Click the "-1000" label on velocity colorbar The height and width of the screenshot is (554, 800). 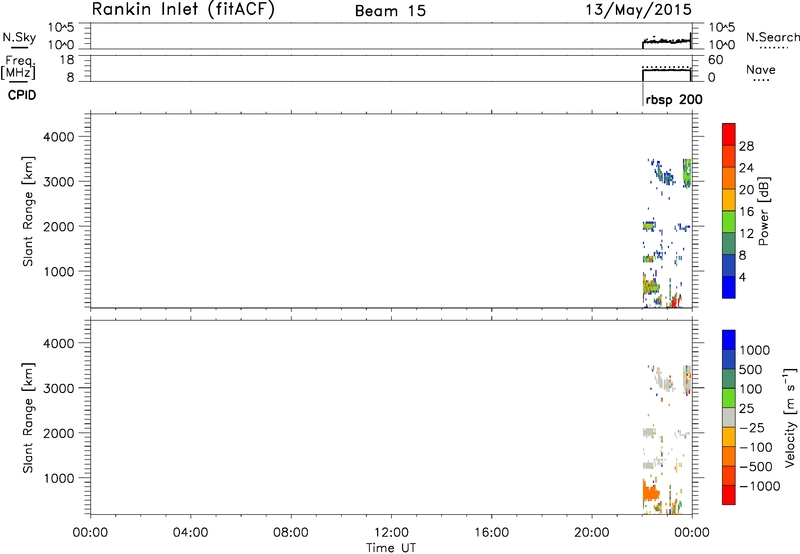pos(760,486)
